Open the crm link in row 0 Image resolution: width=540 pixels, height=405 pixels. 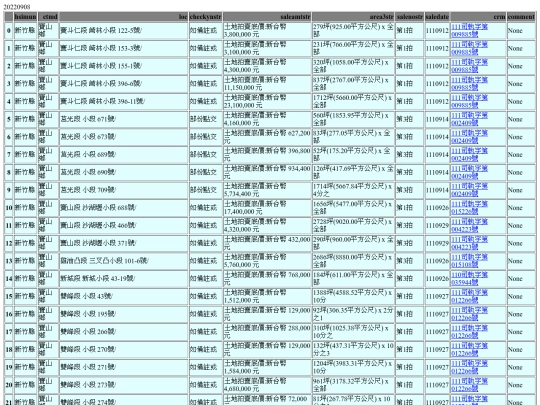469,31
